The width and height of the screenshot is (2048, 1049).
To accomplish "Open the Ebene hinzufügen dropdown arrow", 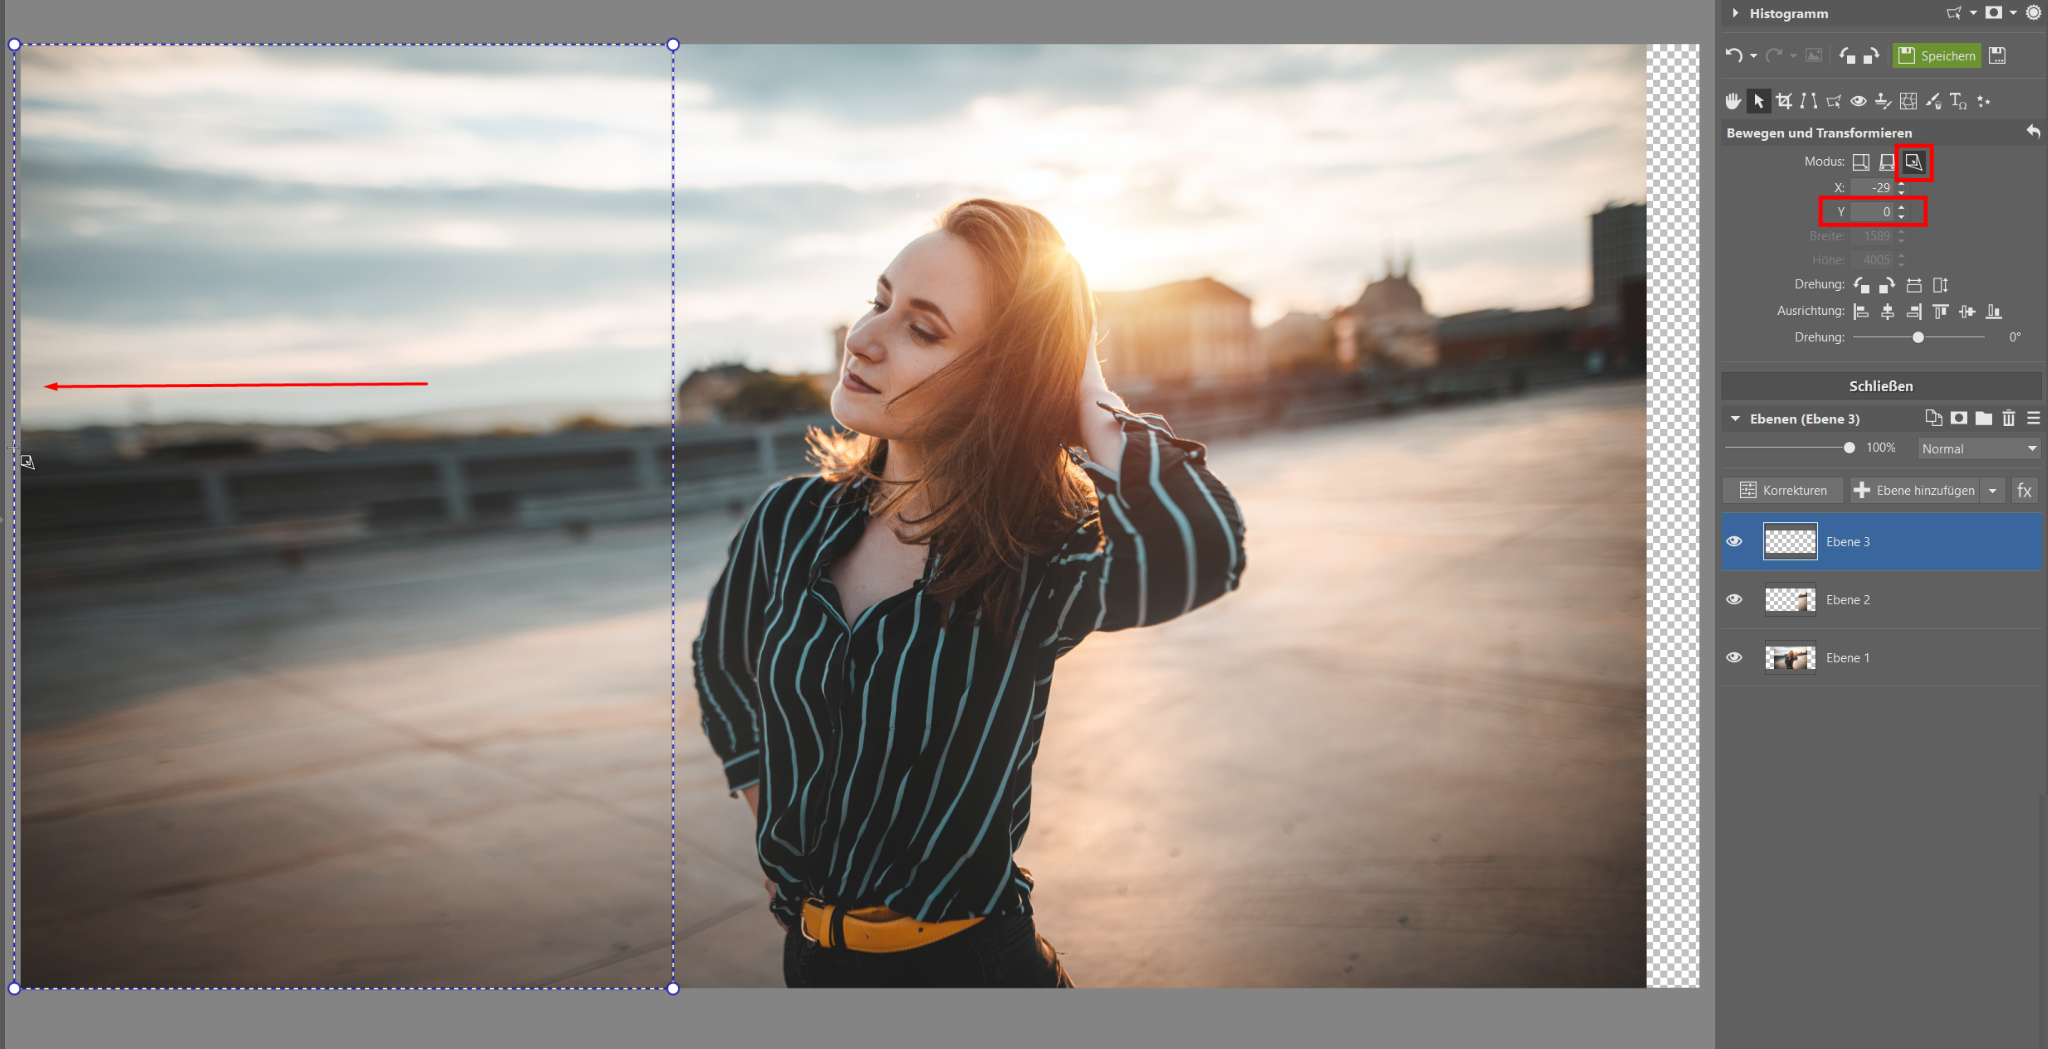I will (x=1992, y=490).
